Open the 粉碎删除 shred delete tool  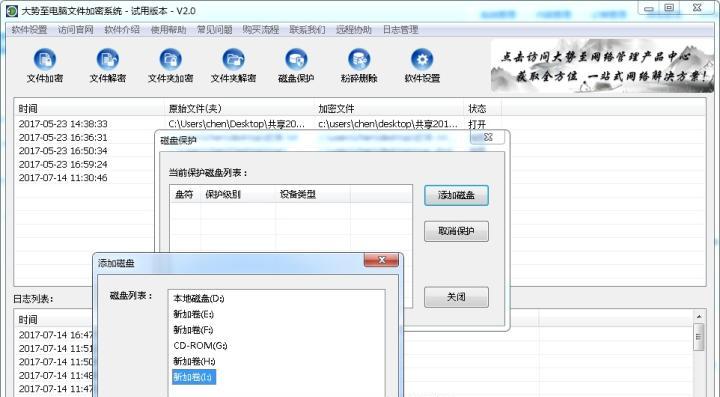click(359, 60)
